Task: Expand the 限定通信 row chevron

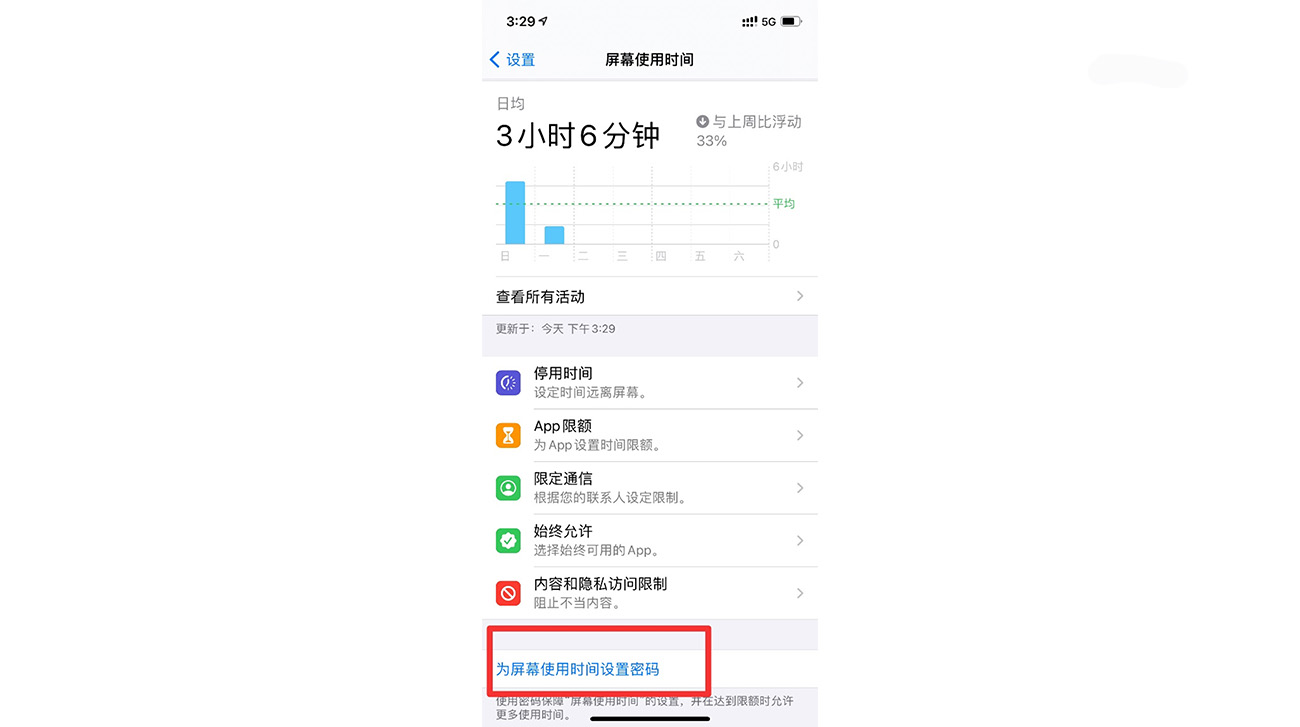Action: tap(800, 488)
